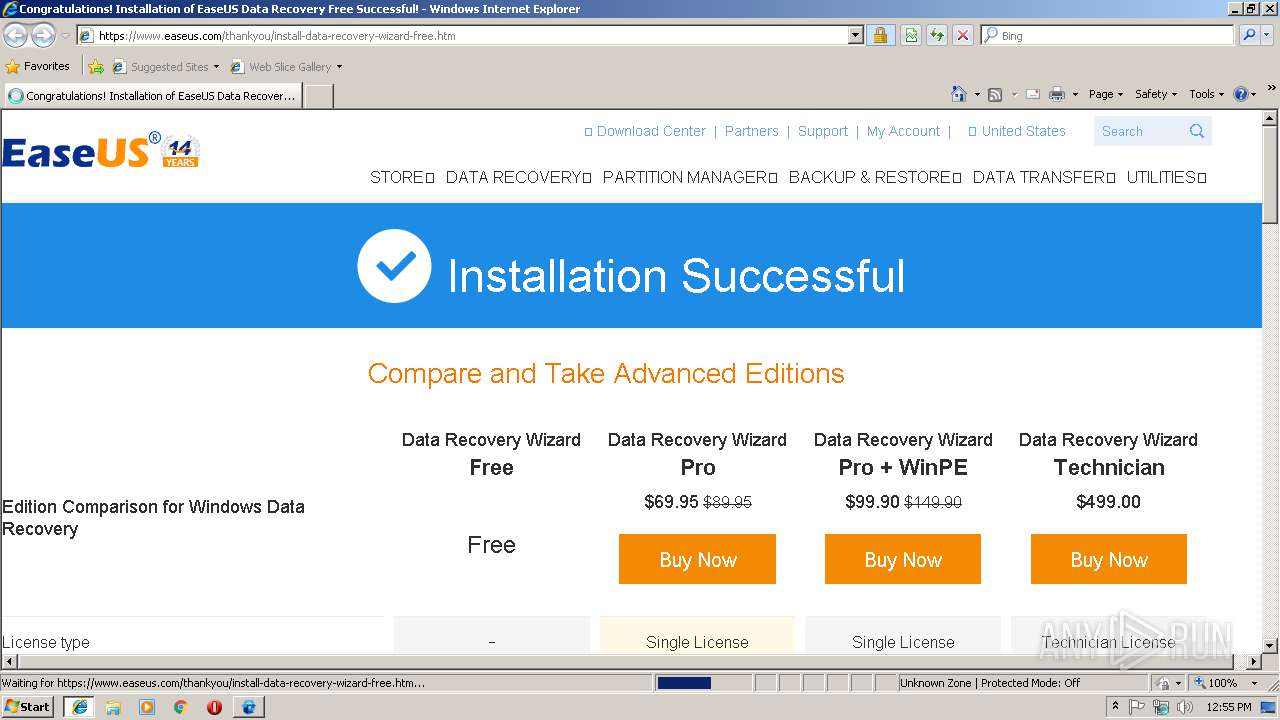Image resolution: width=1280 pixels, height=720 pixels.
Task: Open UTILITIES navigation menu
Action: tap(1167, 177)
